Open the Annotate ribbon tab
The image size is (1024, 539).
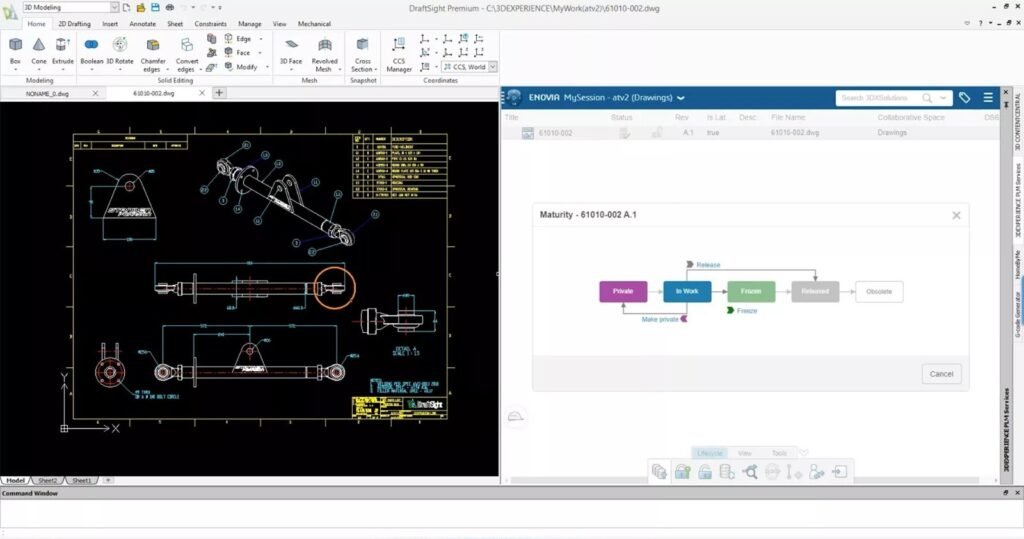point(142,24)
